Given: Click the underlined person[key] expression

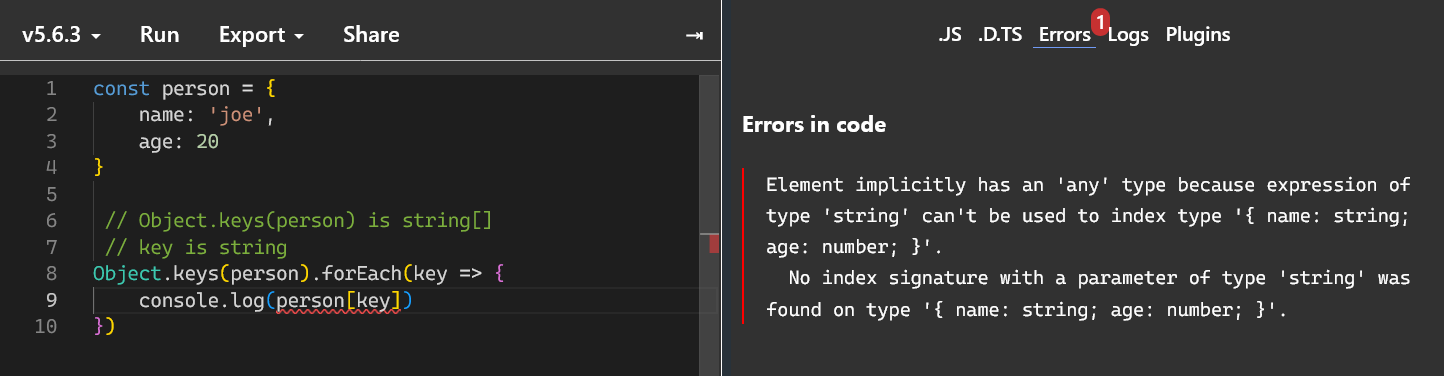Looking at the screenshot, I should [338, 300].
